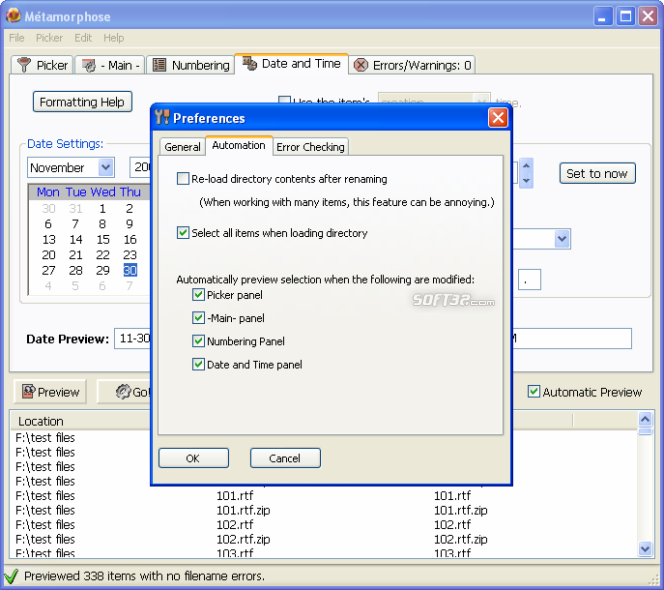The width and height of the screenshot is (664, 590).
Task: Switch to the Numbering tab
Action: [x=191, y=65]
